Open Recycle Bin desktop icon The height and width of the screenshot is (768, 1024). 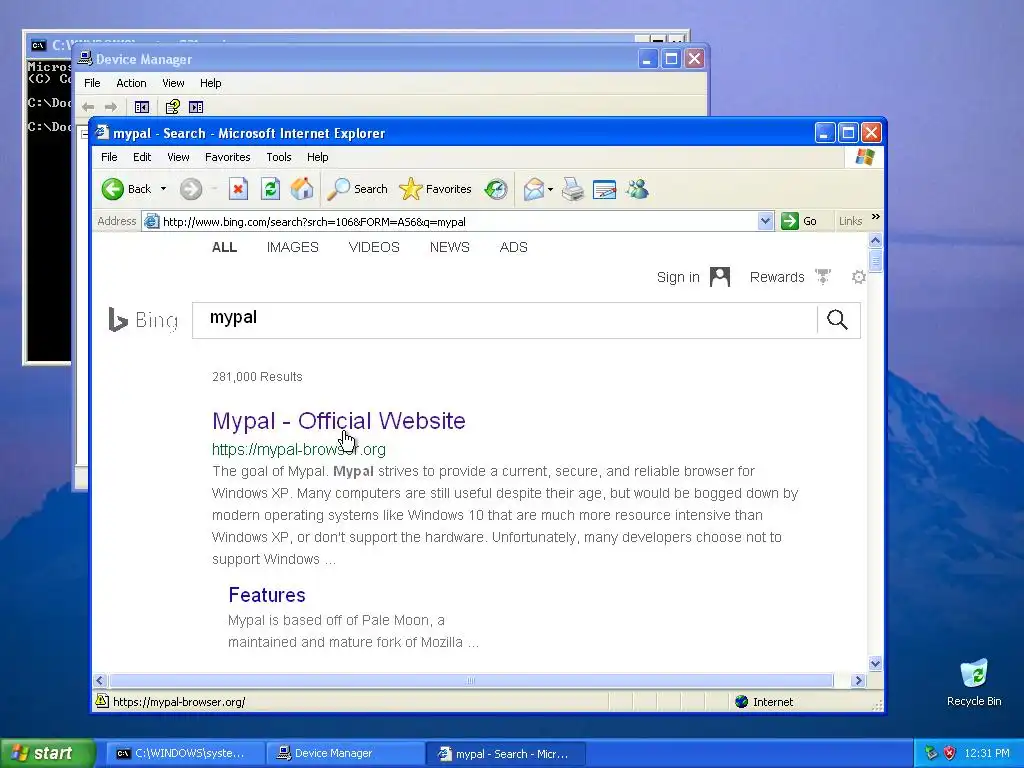974,682
